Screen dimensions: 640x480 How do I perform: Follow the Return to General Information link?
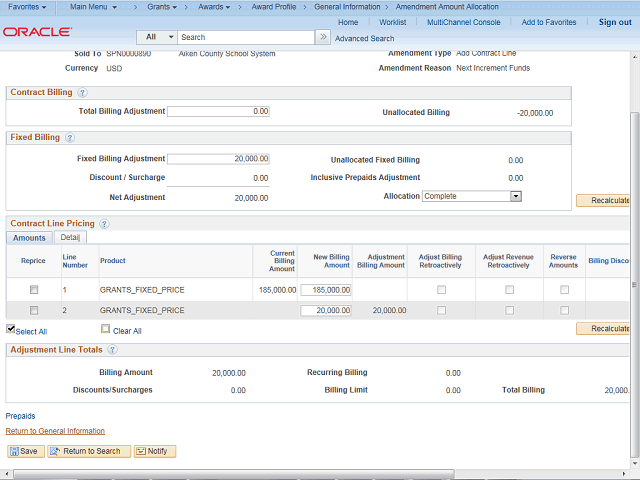55,431
